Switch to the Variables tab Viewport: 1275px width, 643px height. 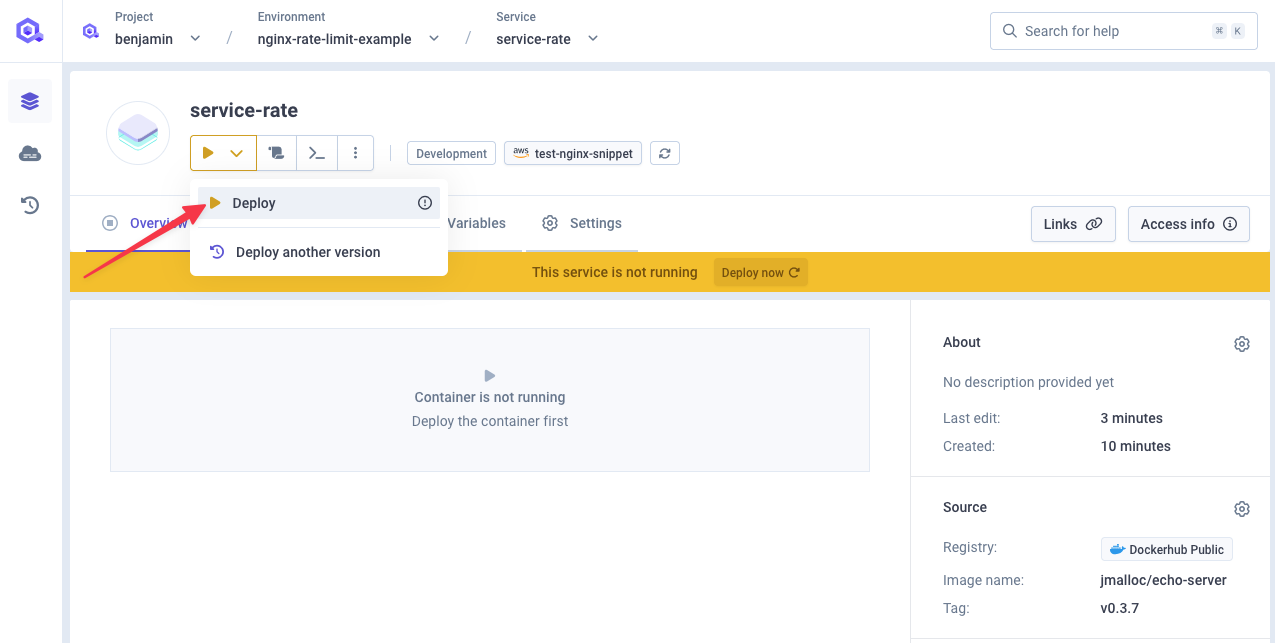476,223
